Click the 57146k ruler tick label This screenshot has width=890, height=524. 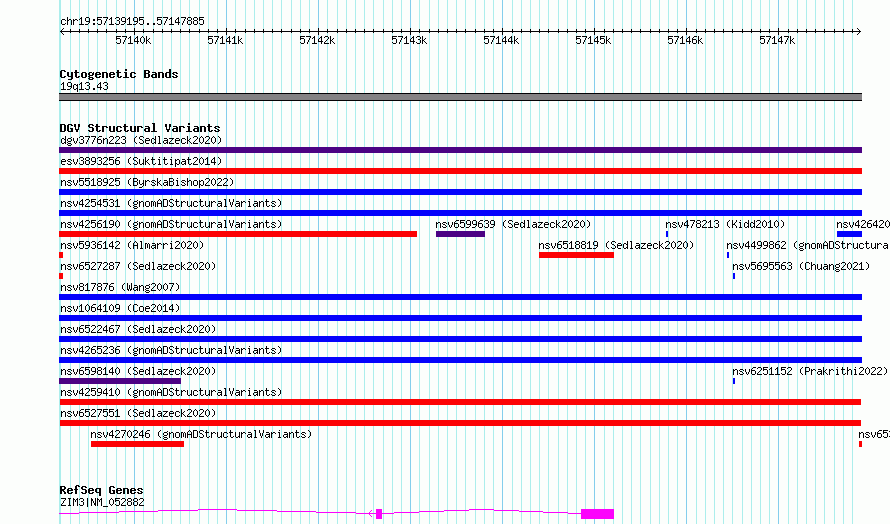click(685, 40)
